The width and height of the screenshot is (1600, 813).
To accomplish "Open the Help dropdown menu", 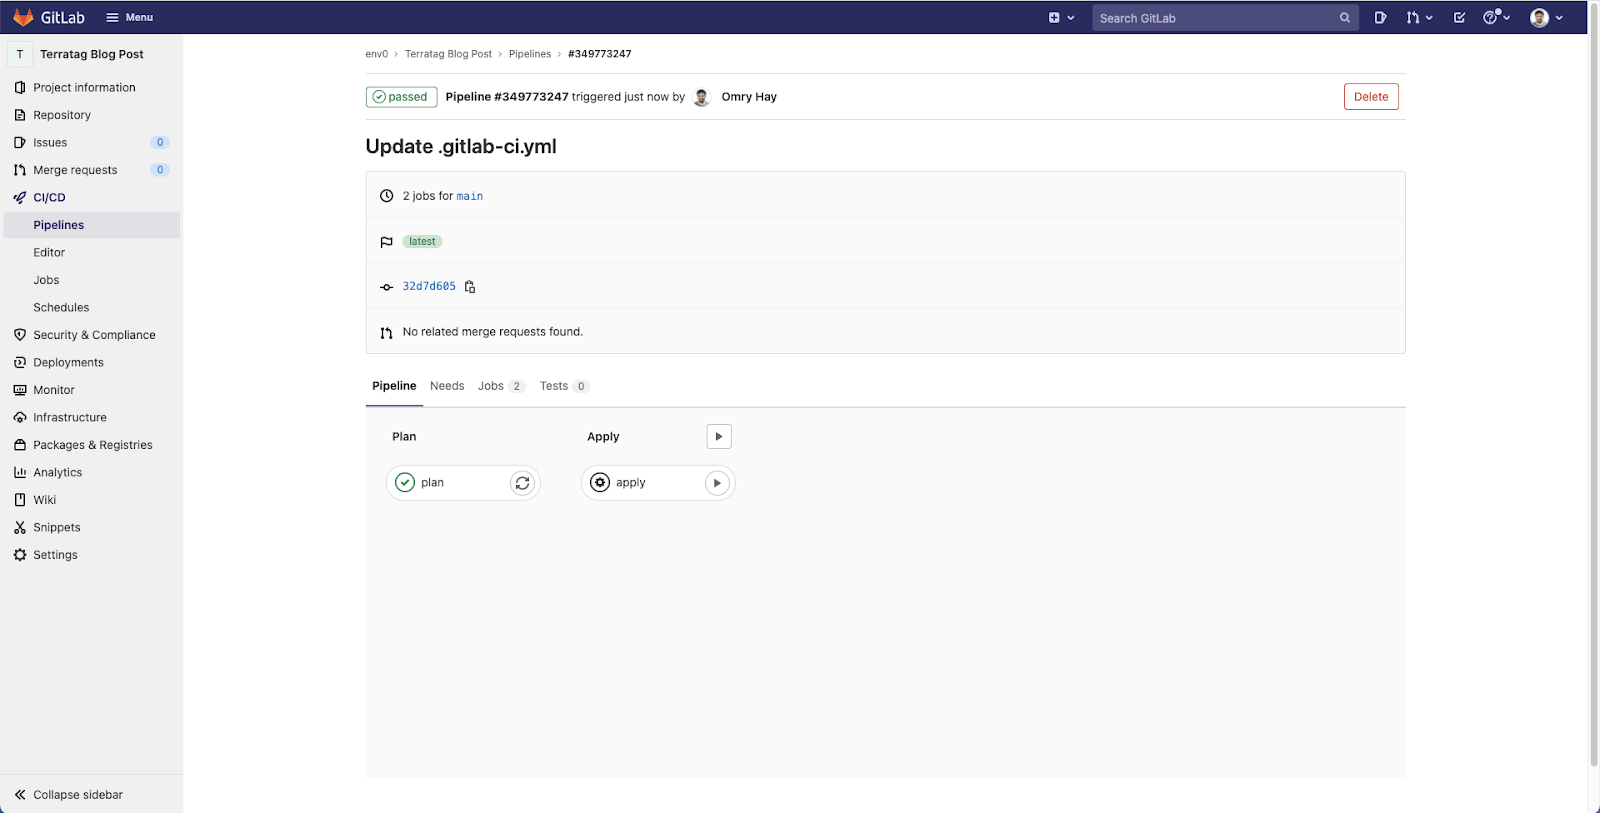I will pos(1496,17).
